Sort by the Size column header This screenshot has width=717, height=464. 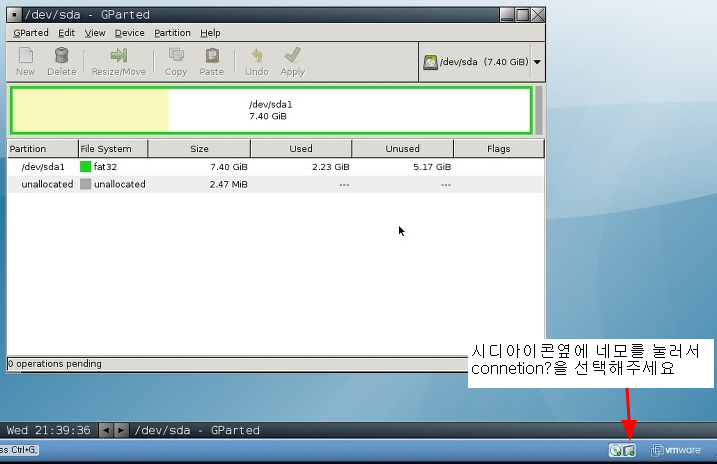point(199,149)
